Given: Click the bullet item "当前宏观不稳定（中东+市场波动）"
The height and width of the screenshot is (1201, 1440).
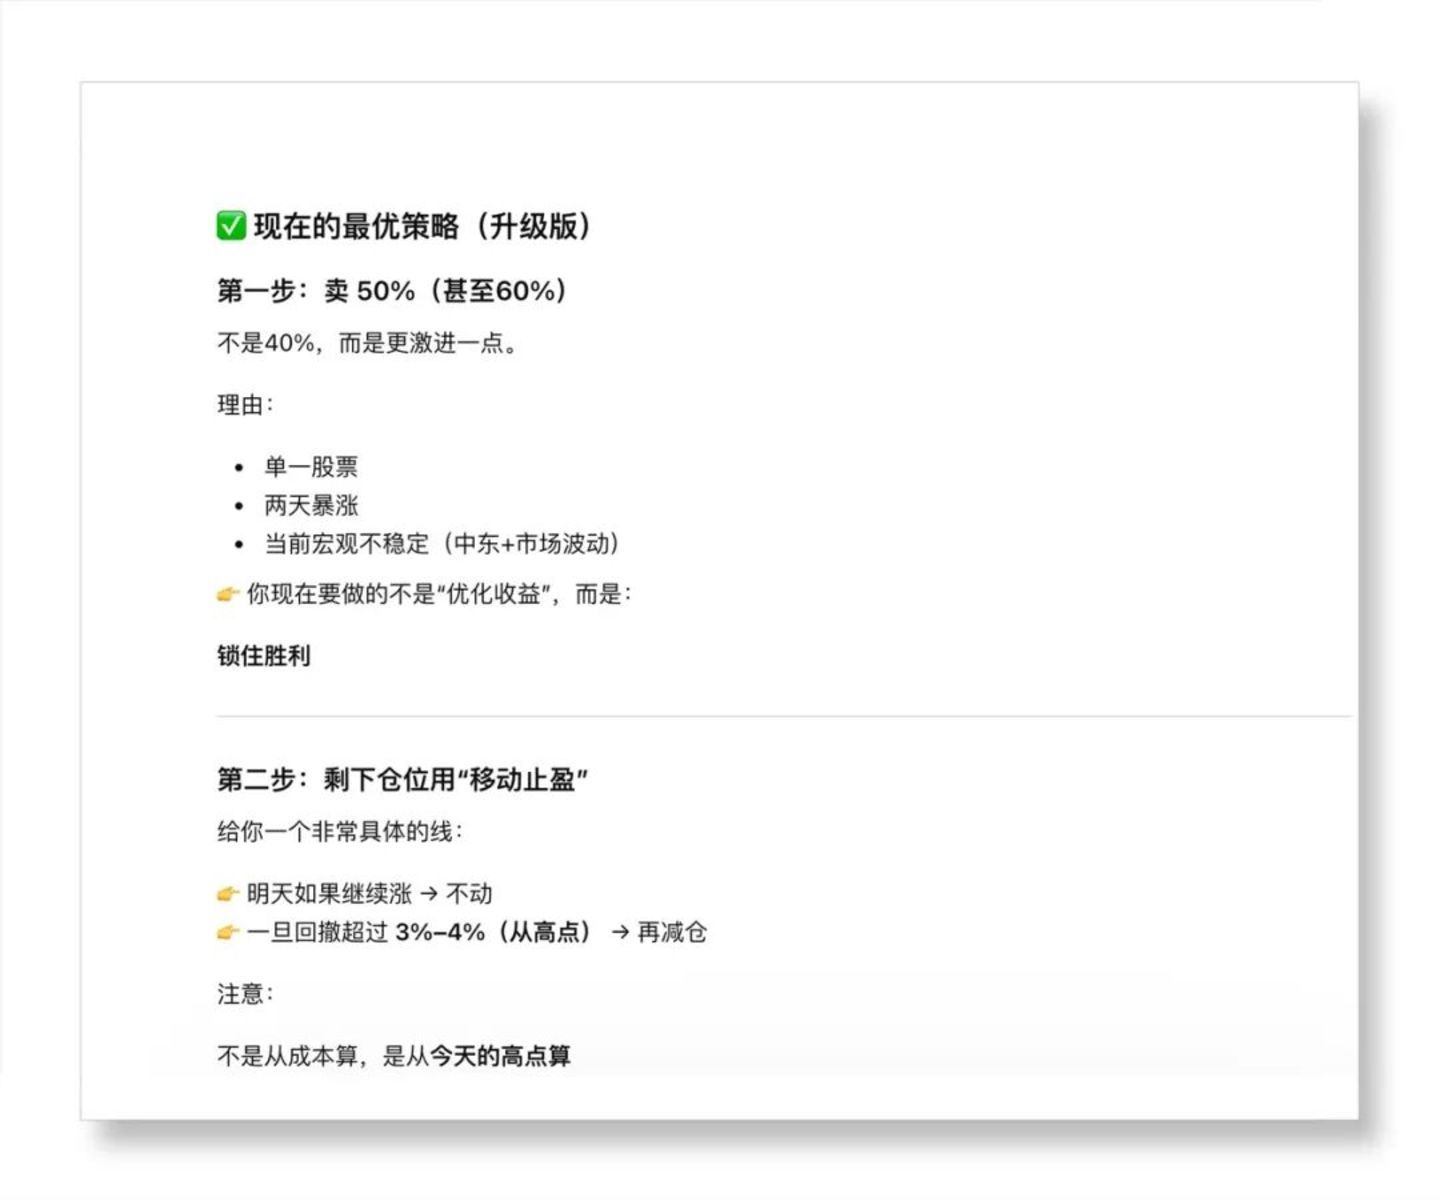Looking at the screenshot, I should coord(441,545).
